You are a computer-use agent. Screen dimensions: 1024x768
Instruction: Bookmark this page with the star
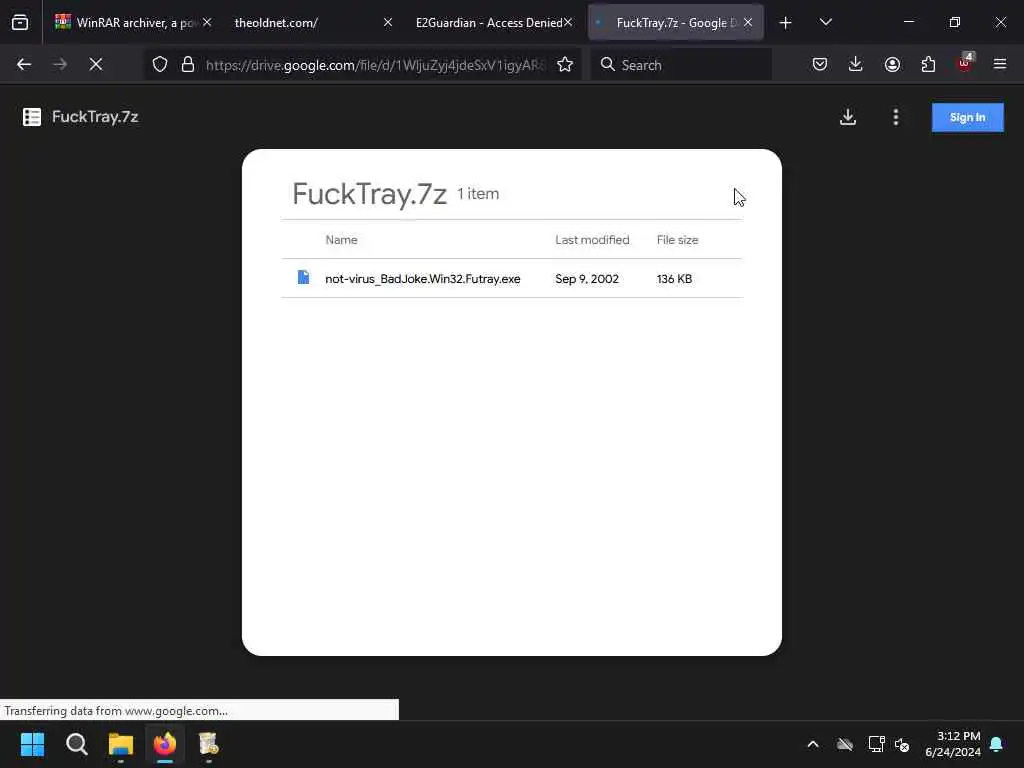click(x=565, y=64)
